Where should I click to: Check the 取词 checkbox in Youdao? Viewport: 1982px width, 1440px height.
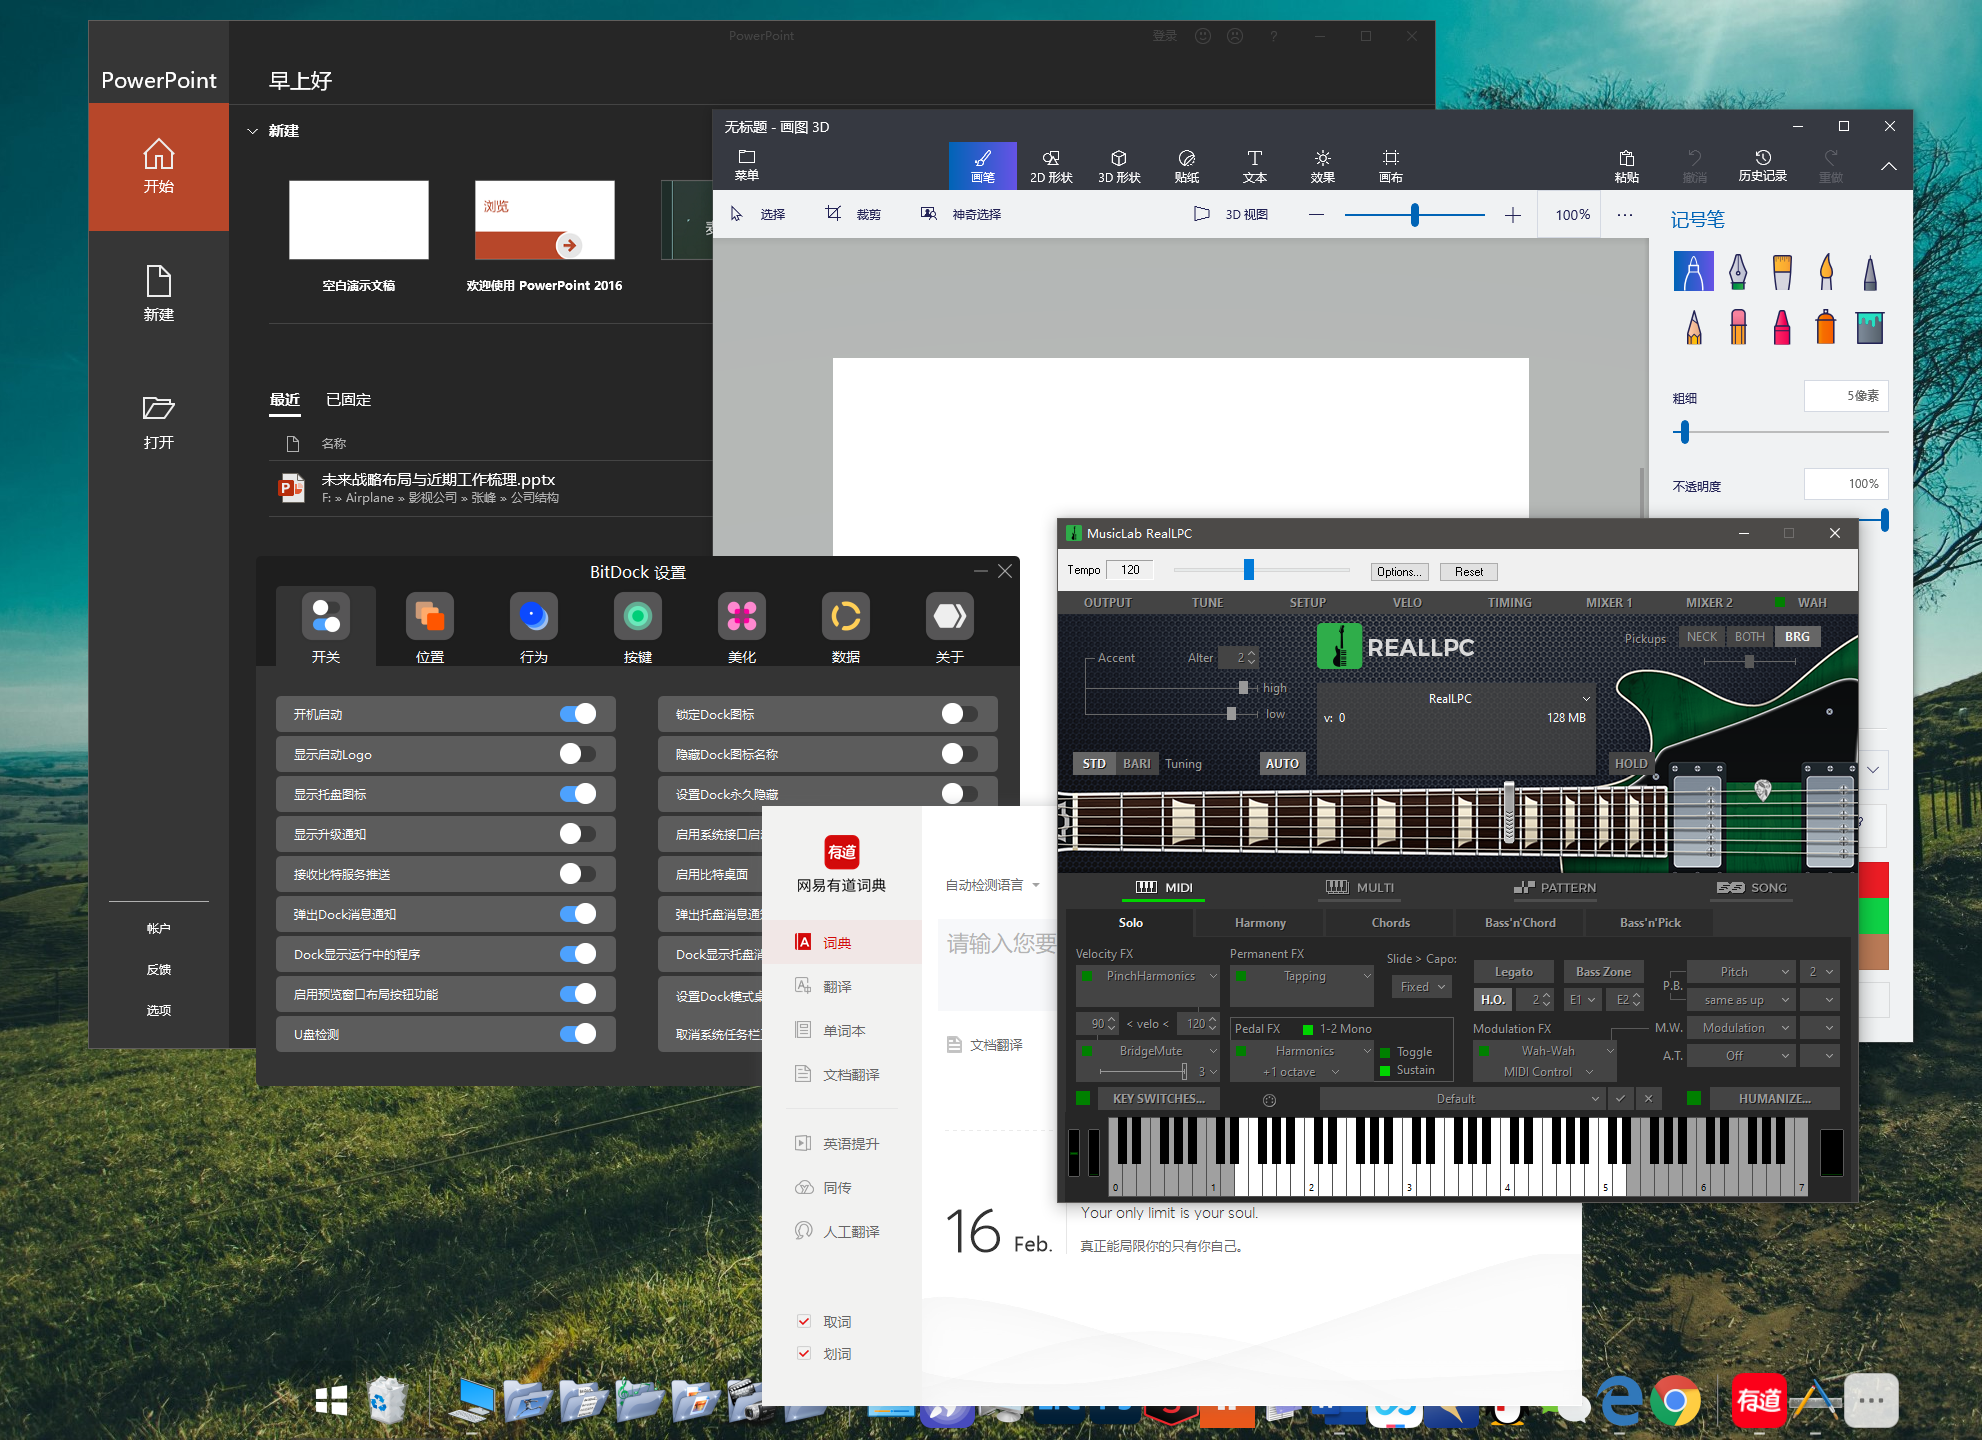804,1321
